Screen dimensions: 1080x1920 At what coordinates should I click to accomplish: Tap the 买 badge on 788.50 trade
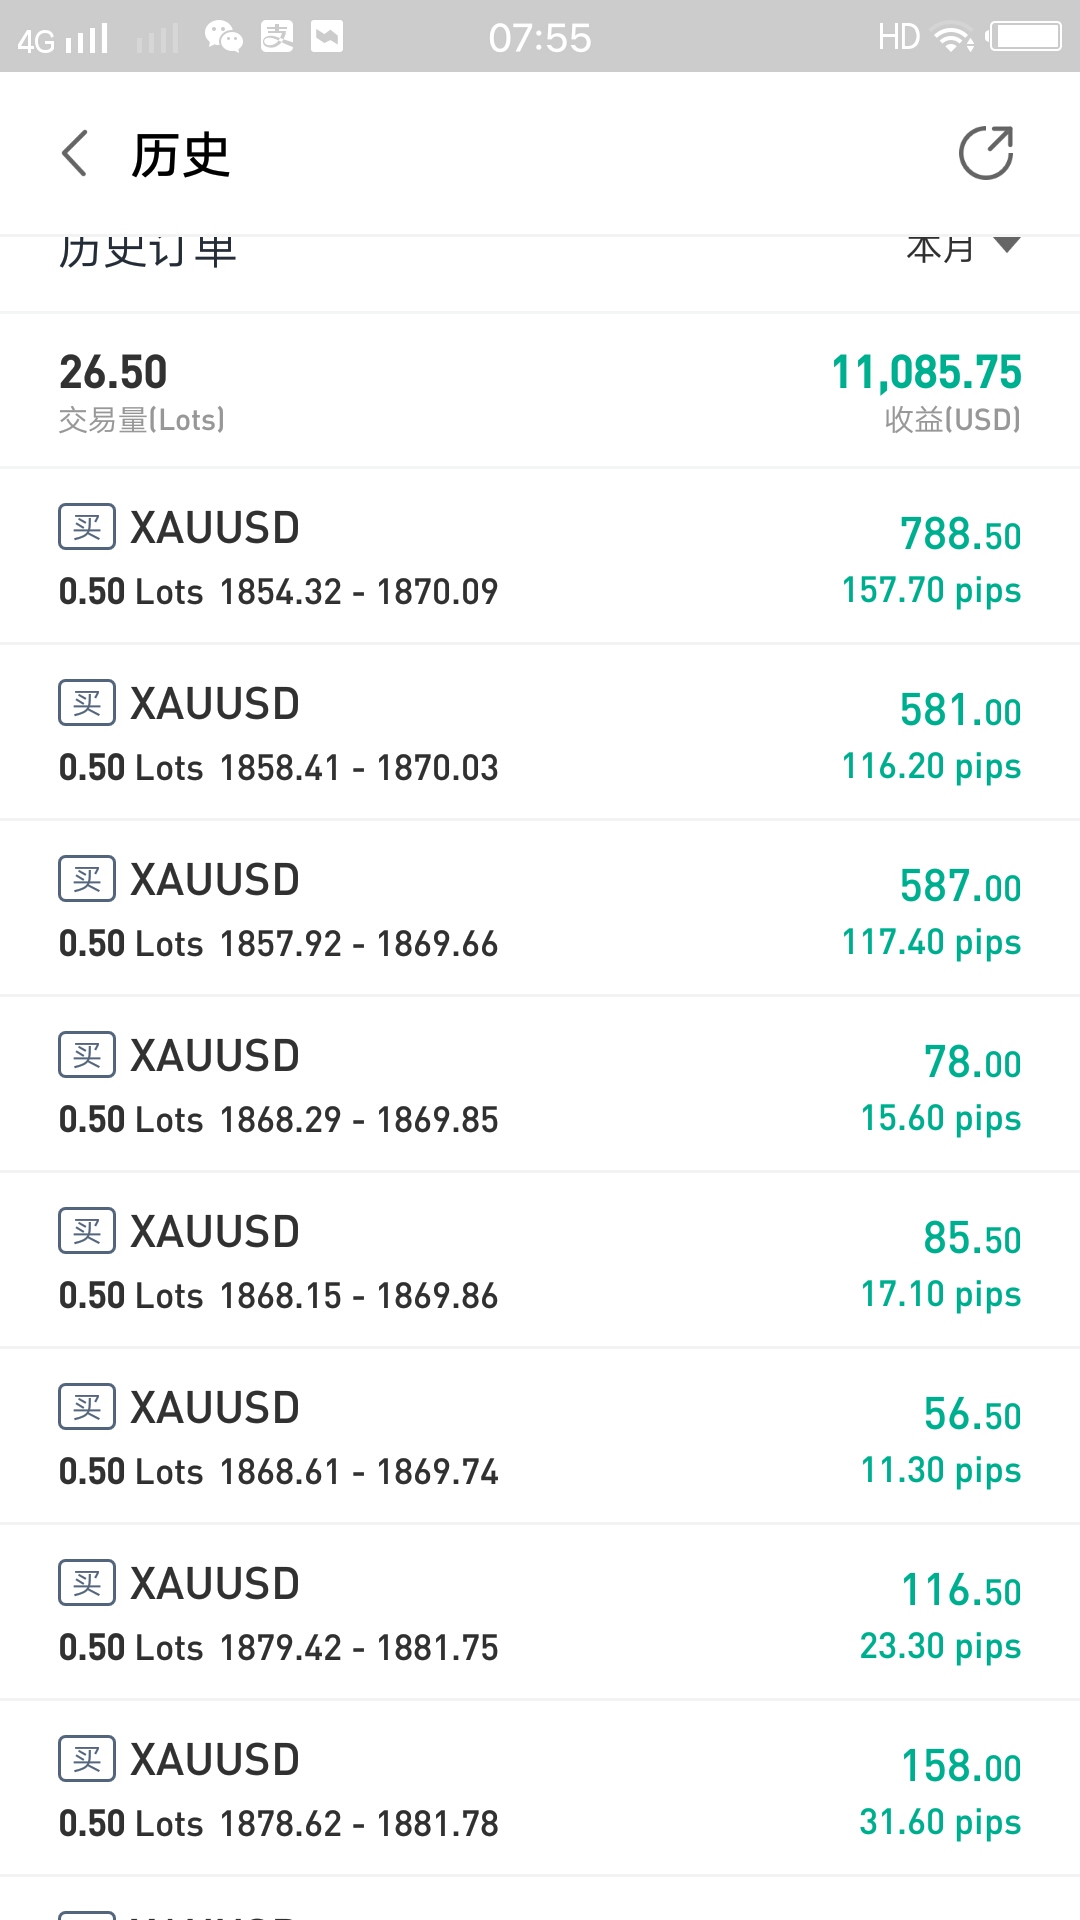tap(87, 527)
